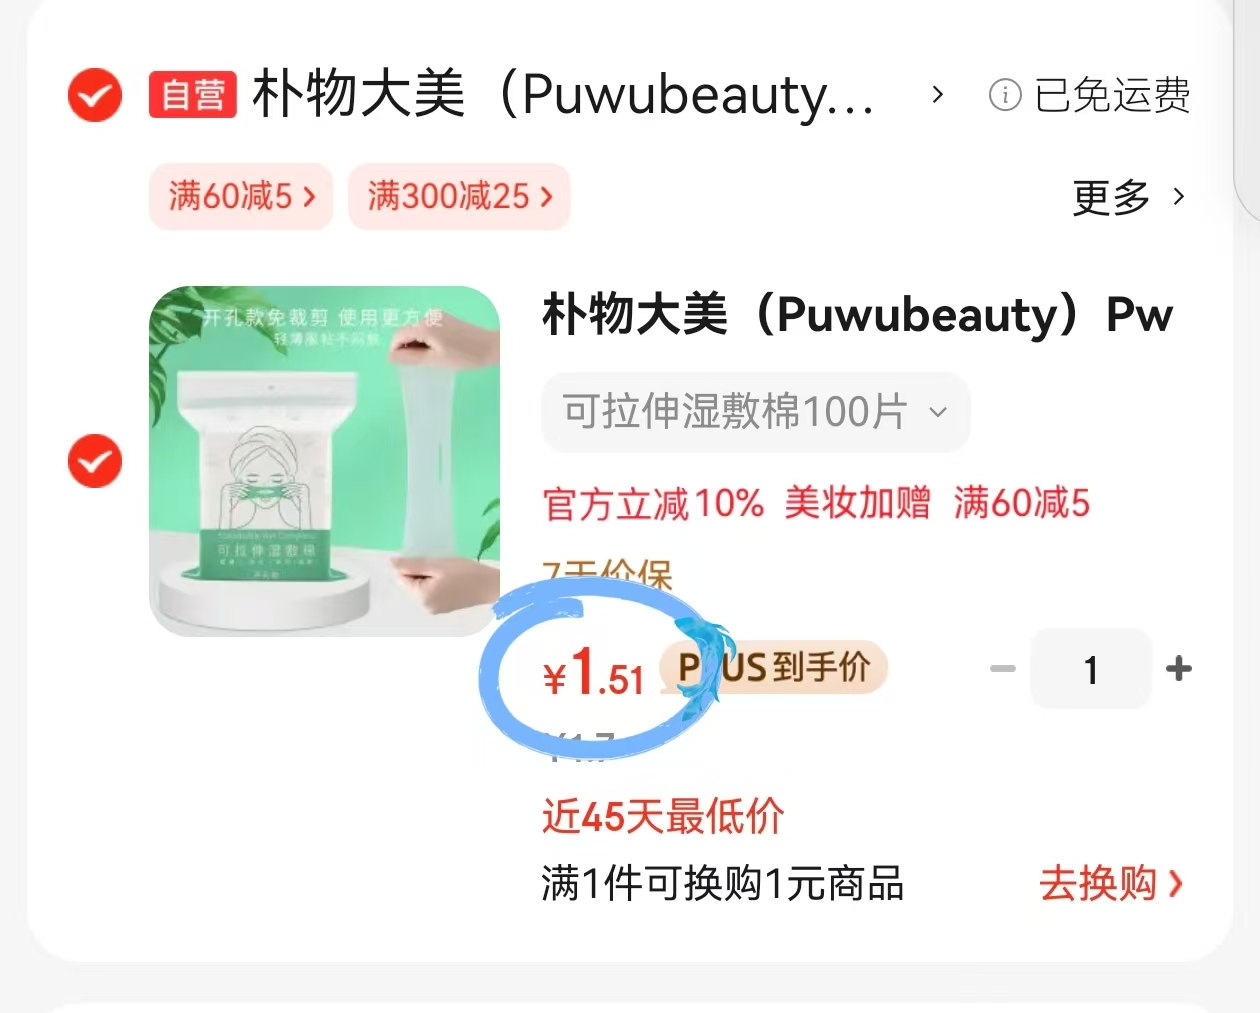Deselect the wet cotton pad item checkbox
Screen dimensions: 1260x1013
95,461
